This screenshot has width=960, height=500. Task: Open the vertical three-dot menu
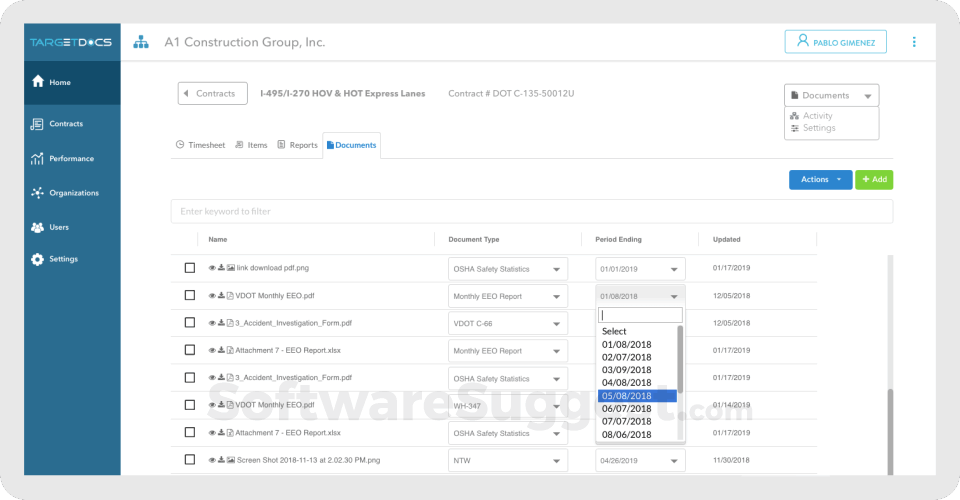pyautogui.click(x=913, y=42)
